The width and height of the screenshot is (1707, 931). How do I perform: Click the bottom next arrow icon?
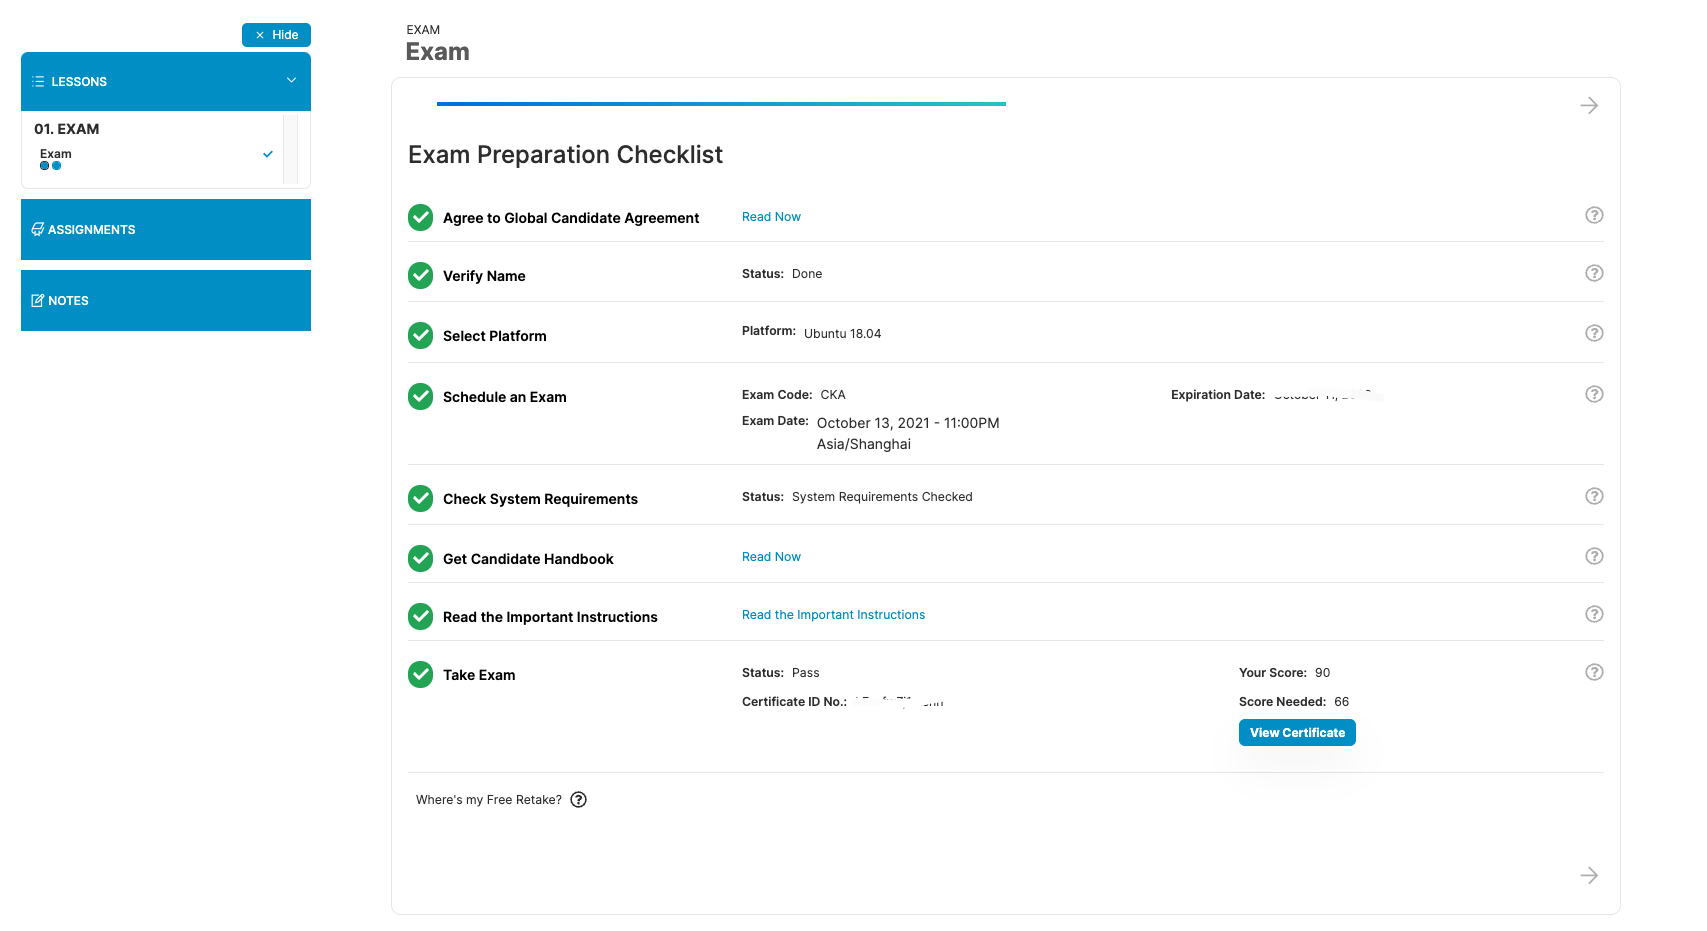click(x=1589, y=875)
